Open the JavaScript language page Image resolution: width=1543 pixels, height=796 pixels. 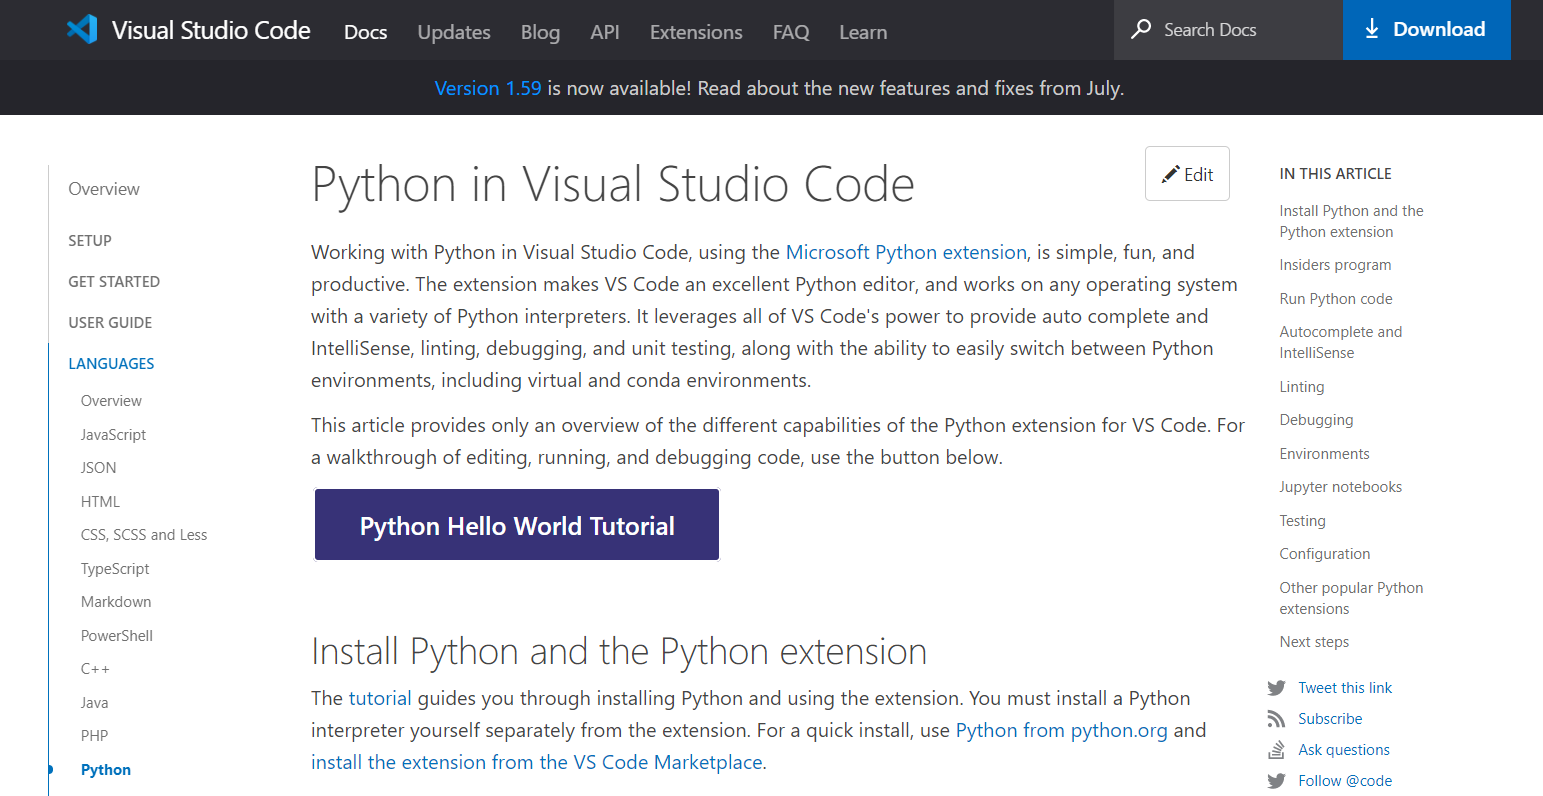pyautogui.click(x=113, y=435)
